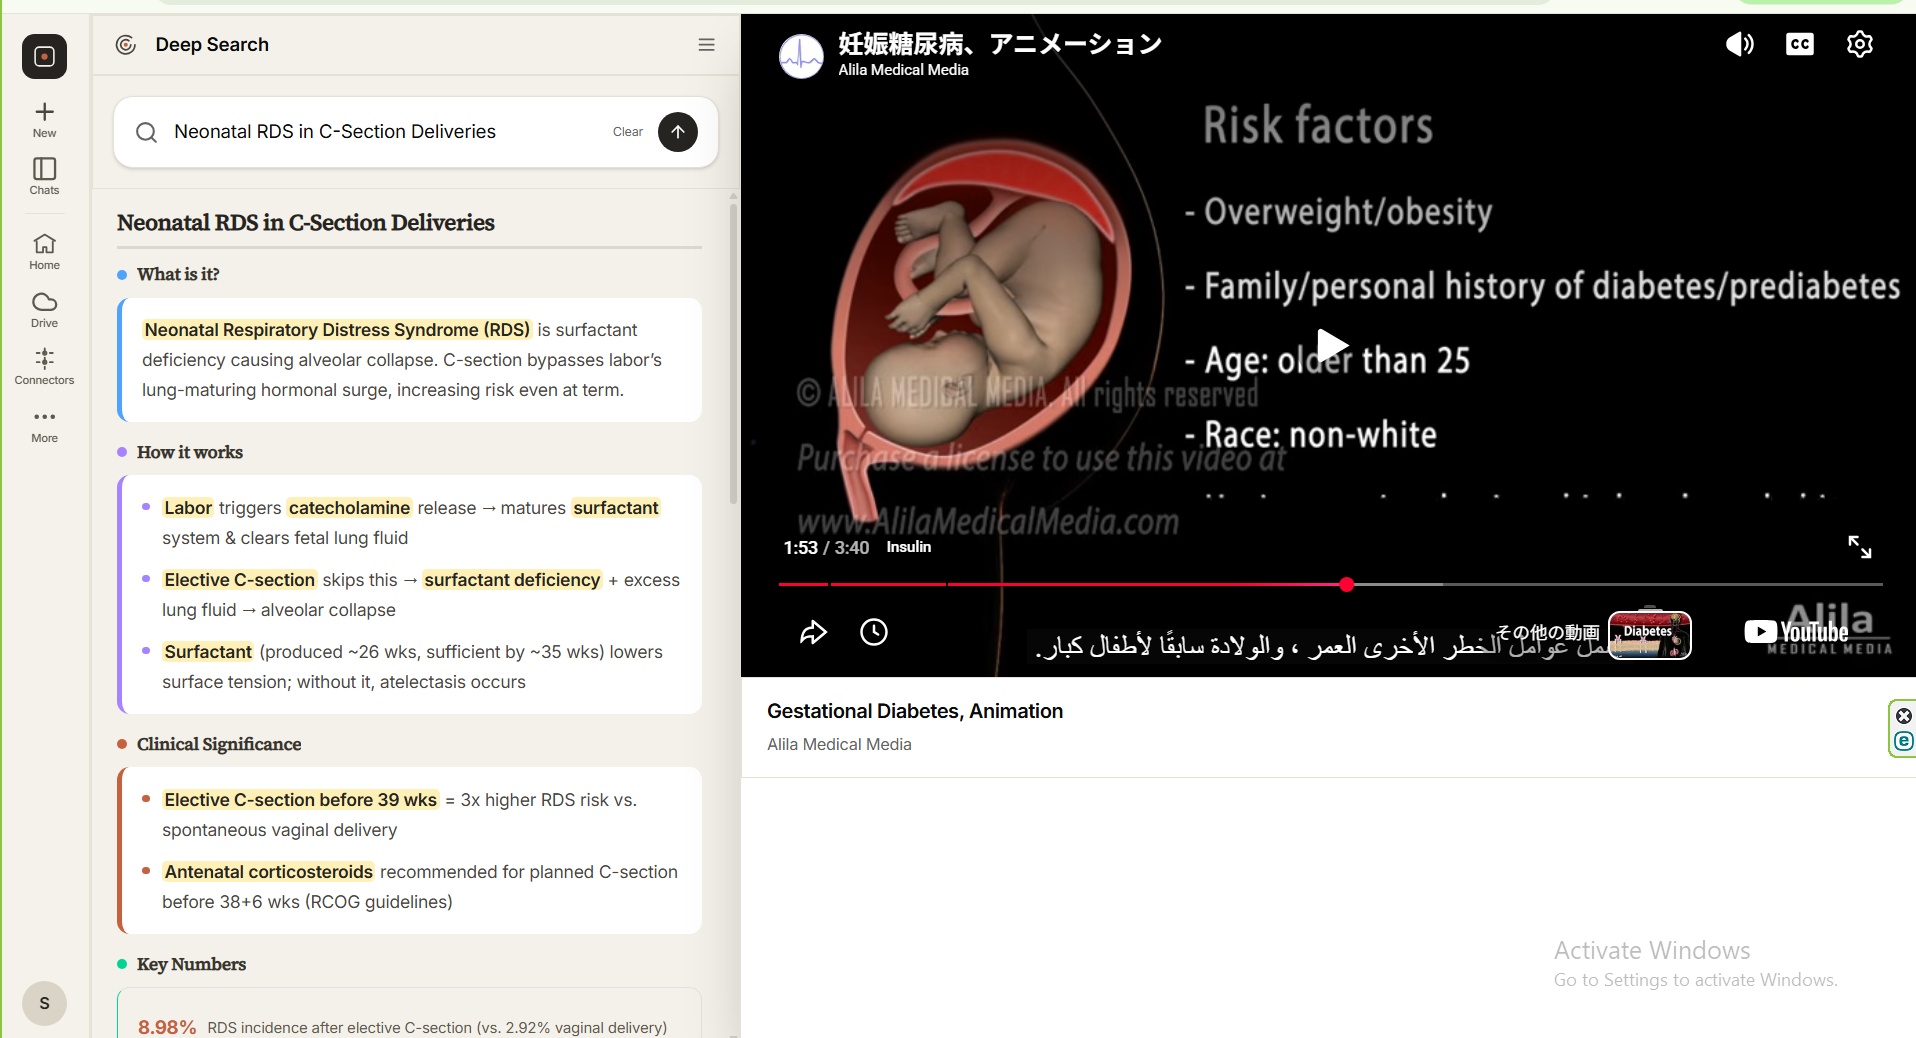
Task: Submit the search with the arrow button
Action: pyautogui.click(x=678, y=132)
